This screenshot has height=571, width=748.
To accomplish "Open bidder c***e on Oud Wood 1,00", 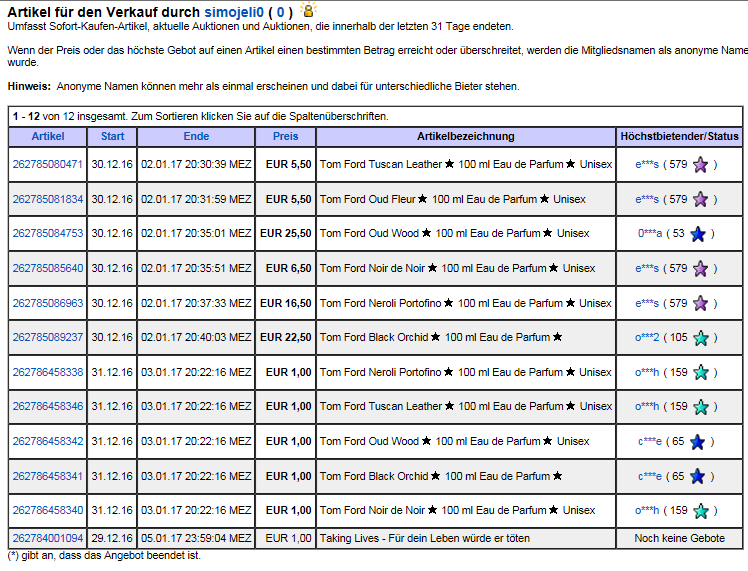I will coord(650,442).
